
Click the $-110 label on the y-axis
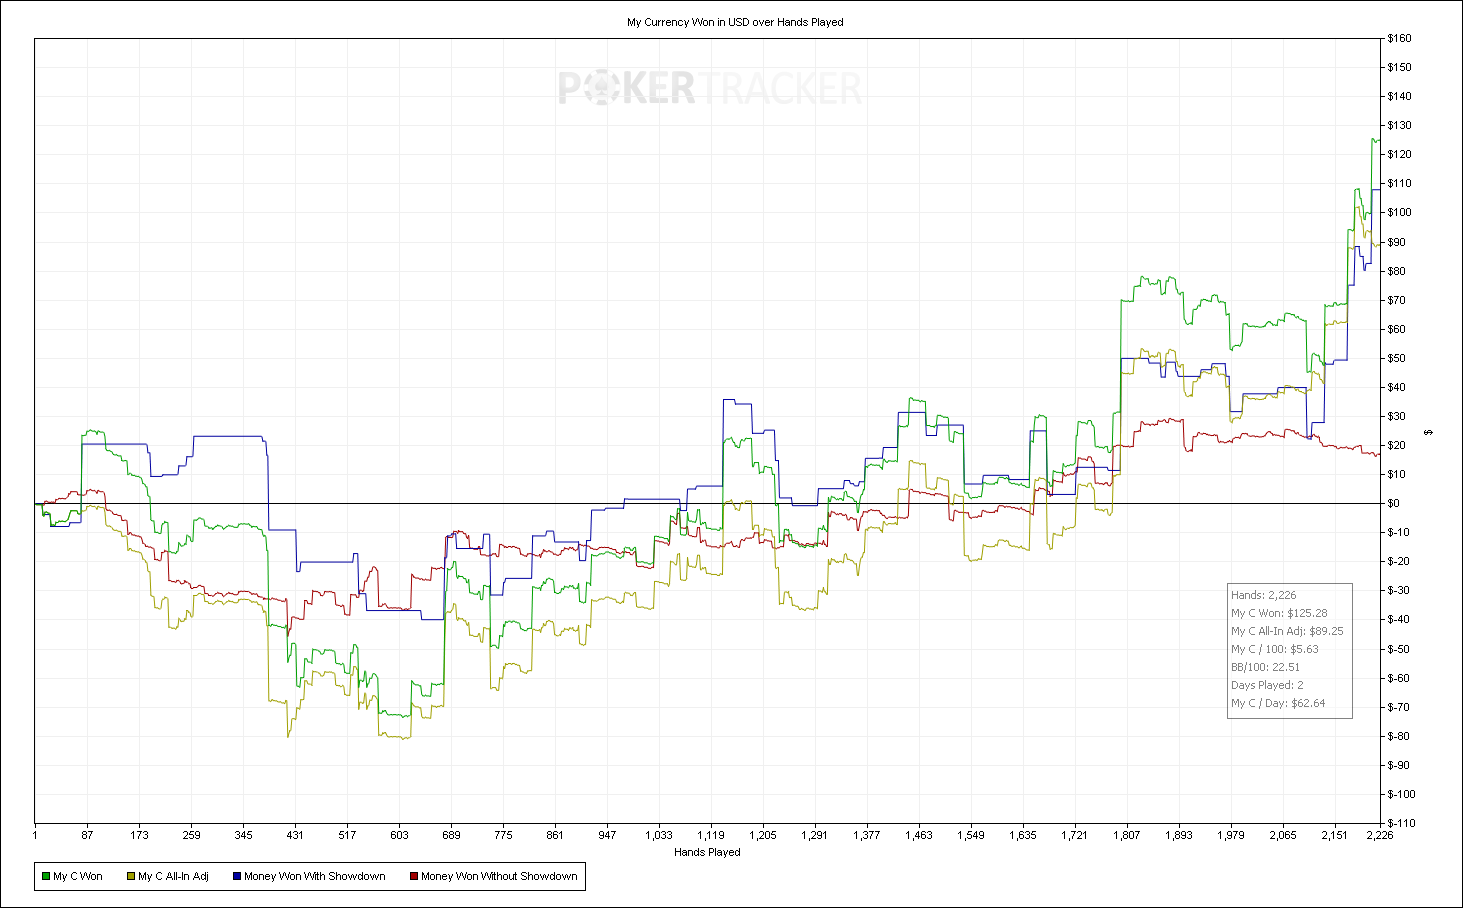[x=1401, y=823]
